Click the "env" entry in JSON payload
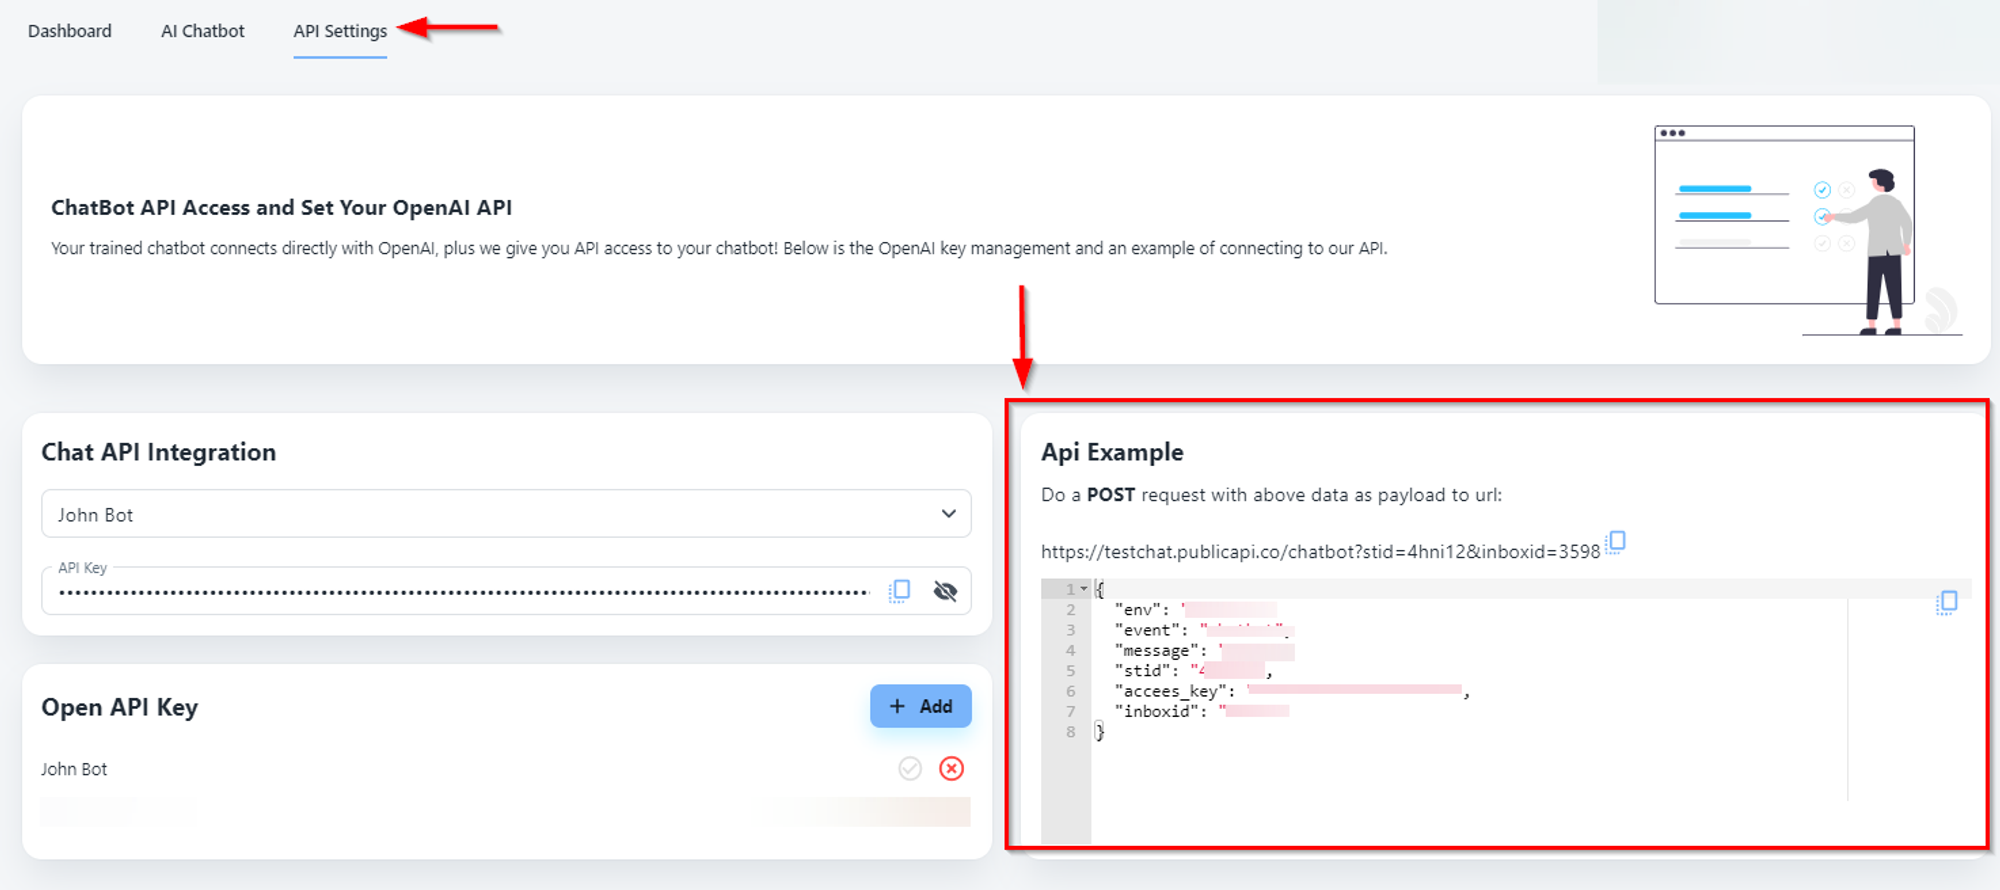 pyautogui.click(x=1141, y=610)
